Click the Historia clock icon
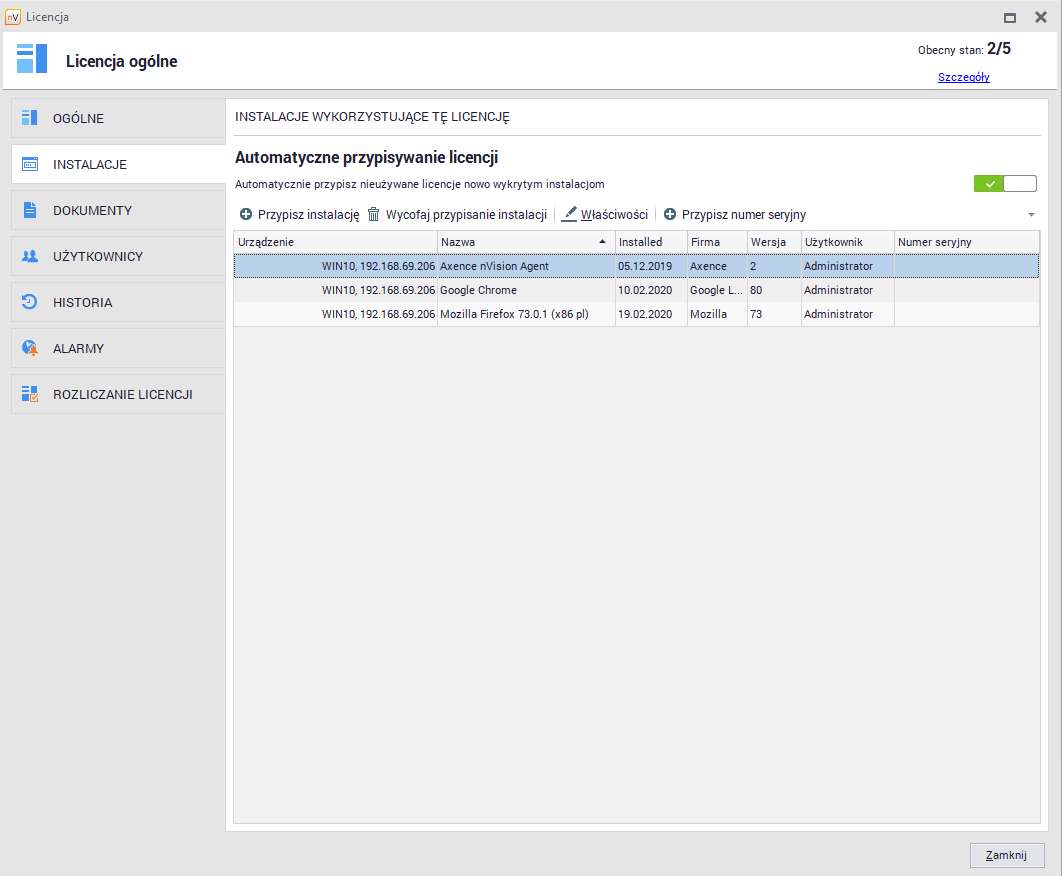The image size is (1062, 876). 30,302
